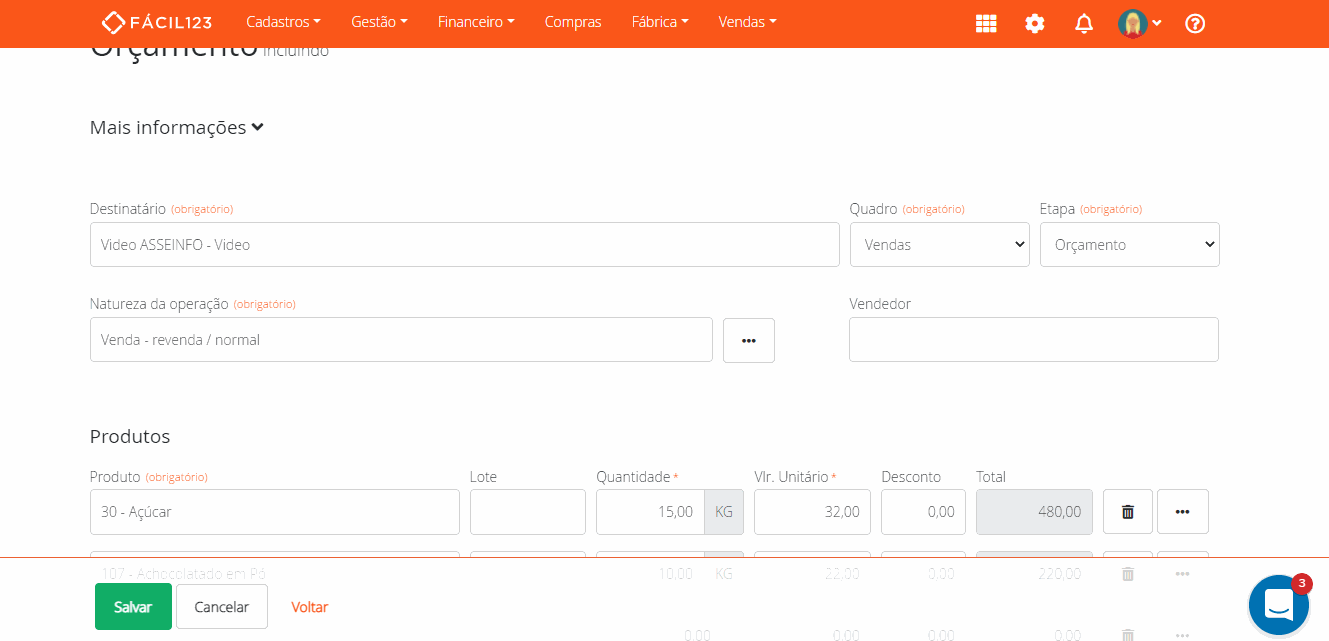The height and width of the screenshot is (641, 1329).
Task: Open the Etapa dropdown
Action: point(1129,245)
